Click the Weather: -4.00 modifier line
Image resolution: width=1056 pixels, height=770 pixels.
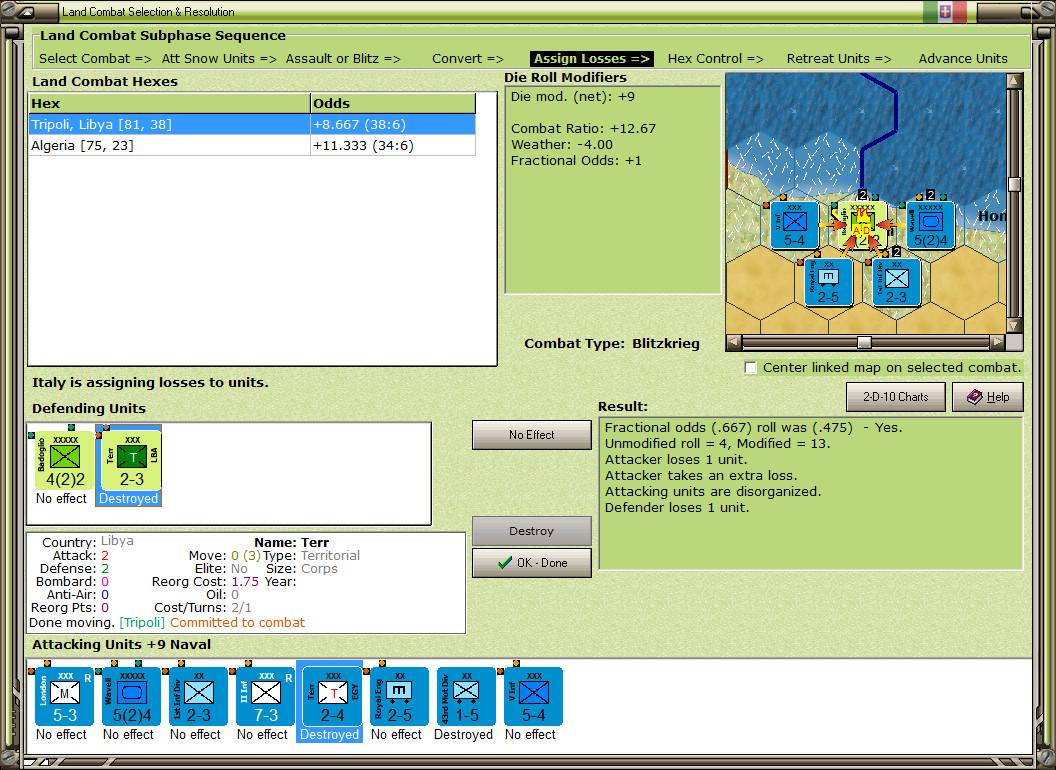coord(562,145)
